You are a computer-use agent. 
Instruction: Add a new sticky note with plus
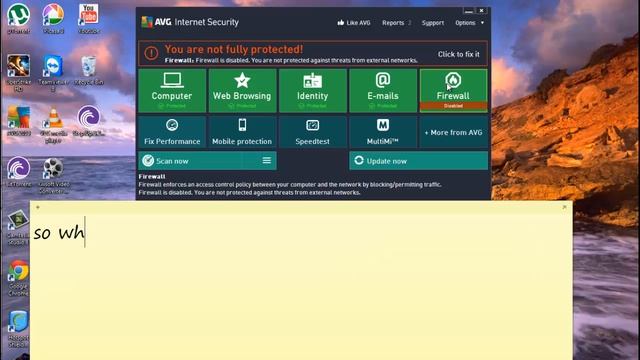coord(38,207)
